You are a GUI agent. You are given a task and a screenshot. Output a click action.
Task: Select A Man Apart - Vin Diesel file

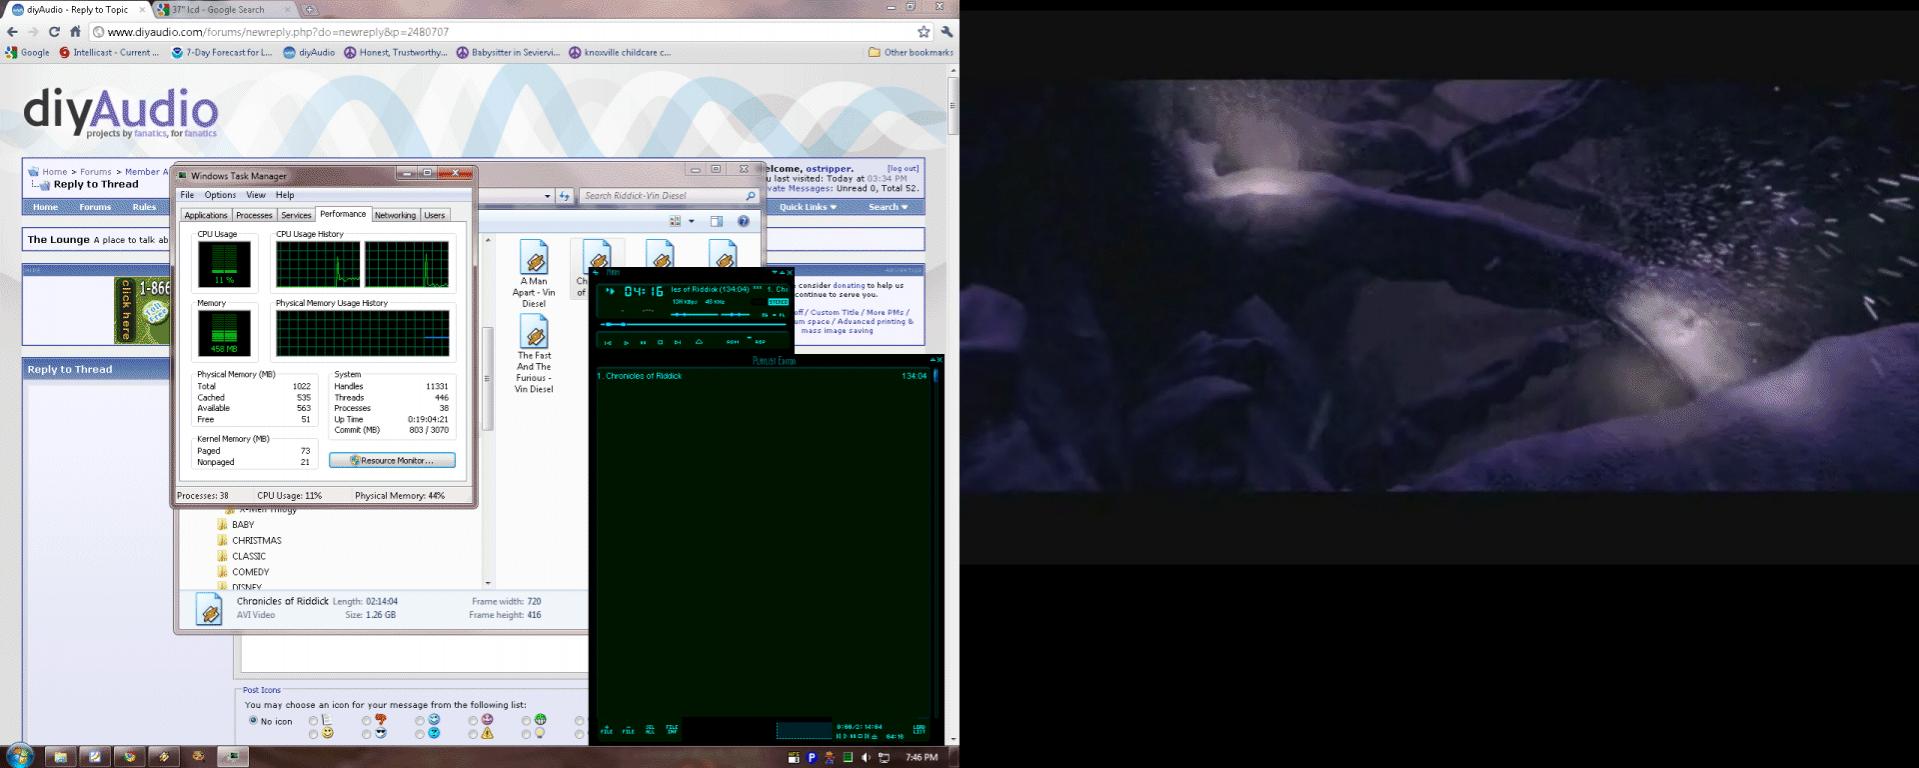[x=534, y=274]
